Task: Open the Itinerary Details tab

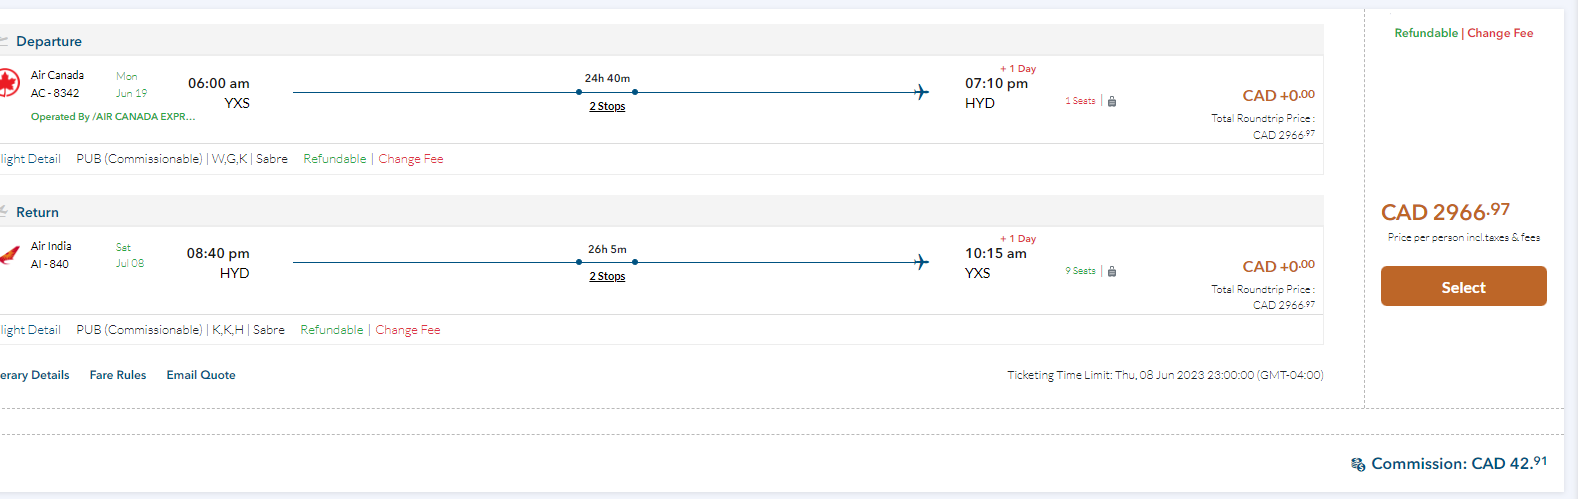Action: click(35, 375)
